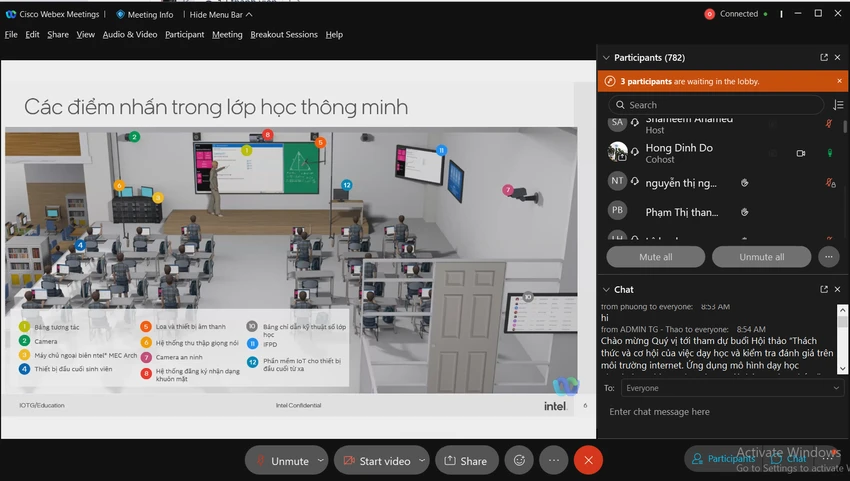Click the participant Search field
850x481 pixels.
pos(716,105)
